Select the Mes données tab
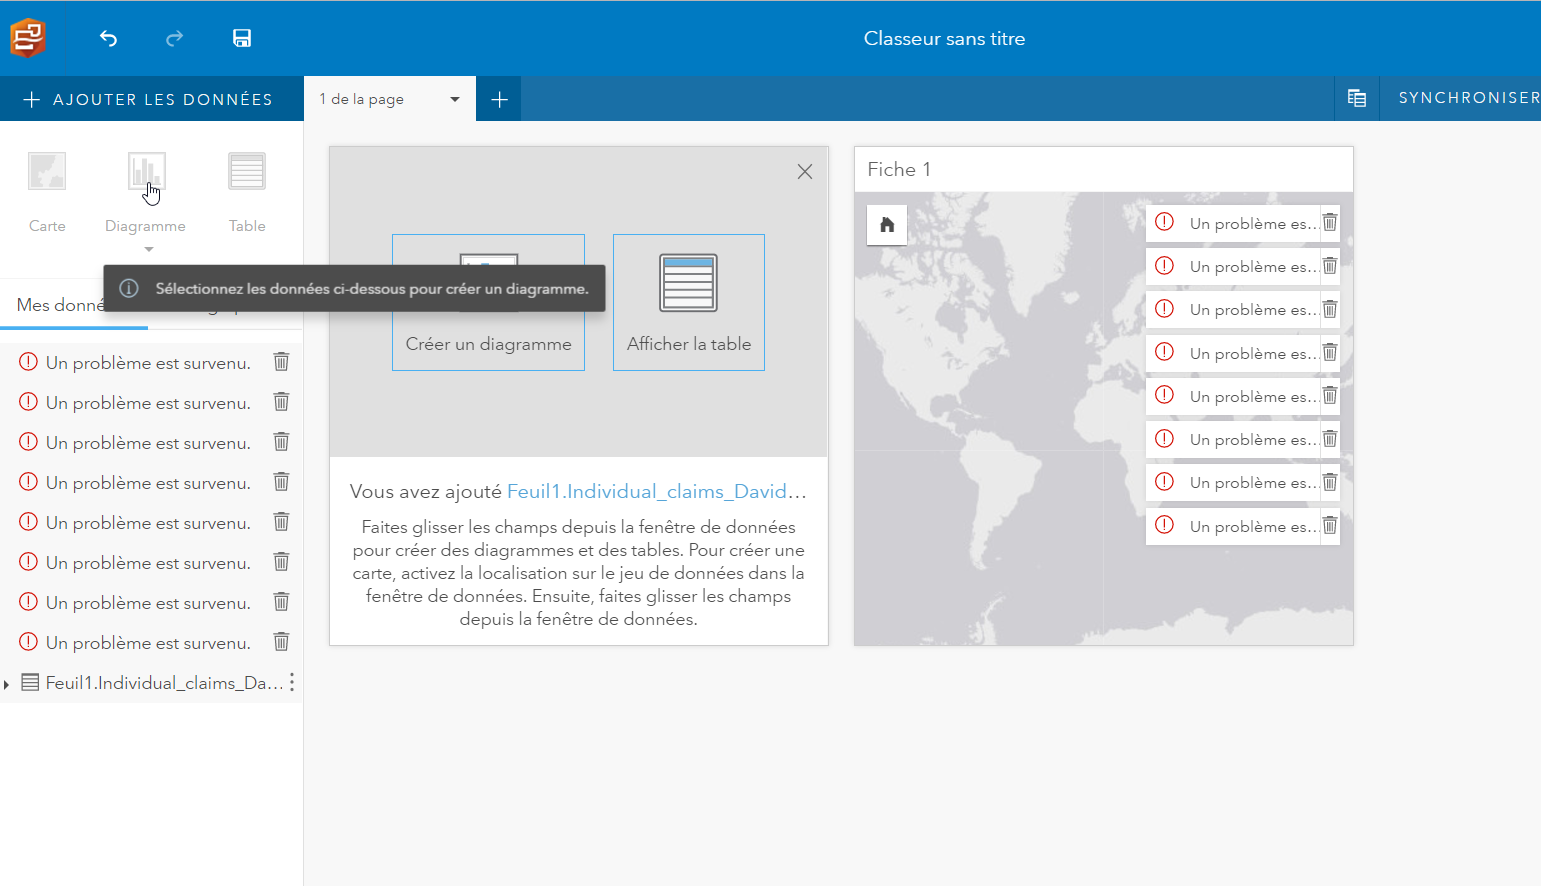This screenshot has height=886, width=1541. pos(60,305)
